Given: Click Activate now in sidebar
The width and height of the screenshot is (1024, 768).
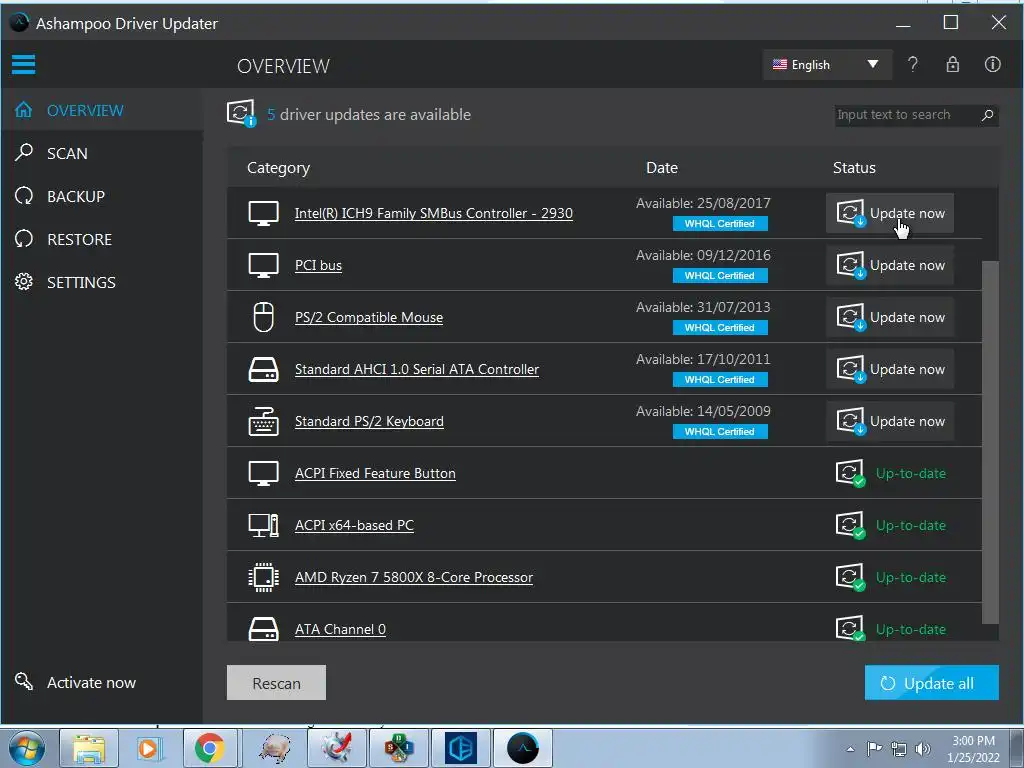Looking at the screenshot, I should (x=76, y=682).
